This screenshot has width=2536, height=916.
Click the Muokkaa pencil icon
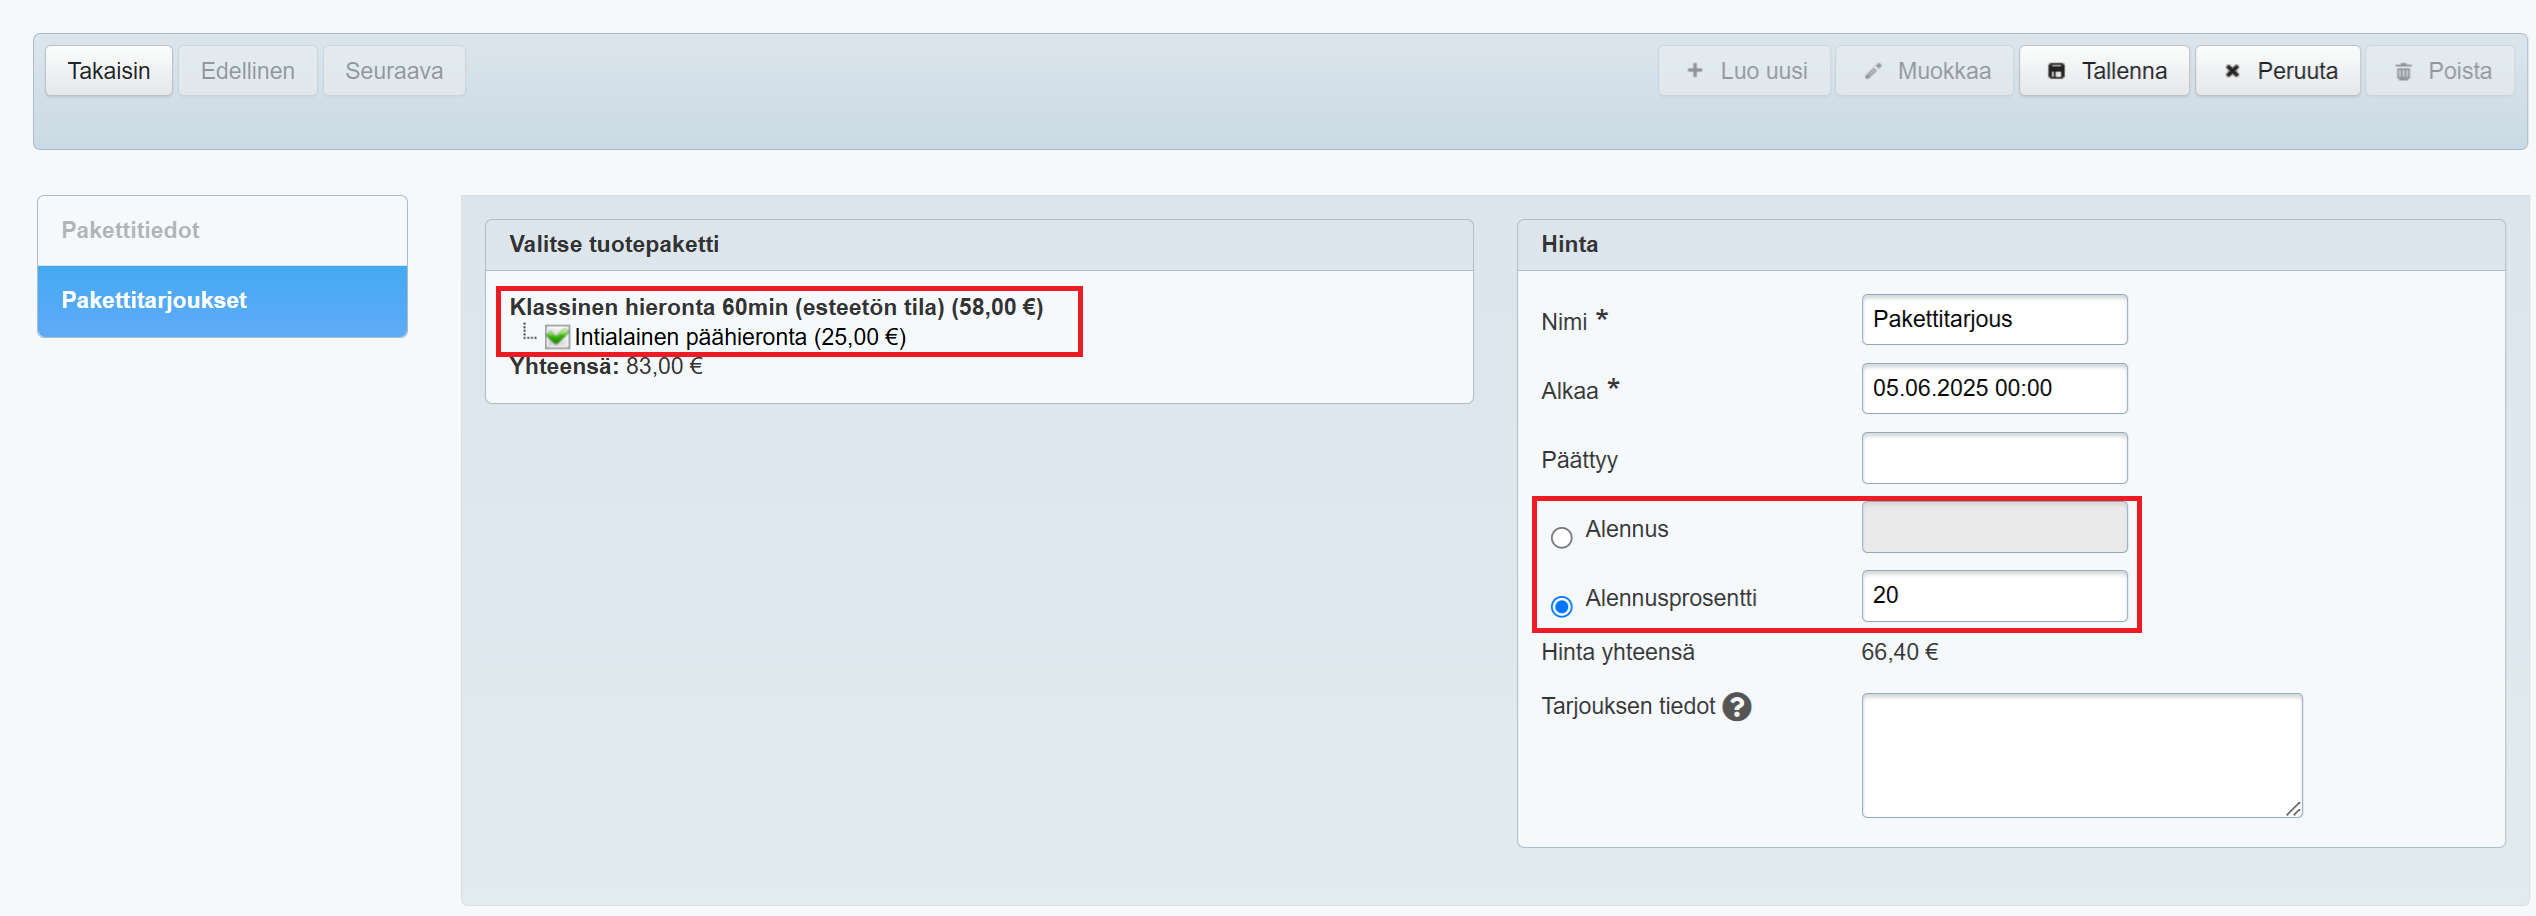point(1873,71)
